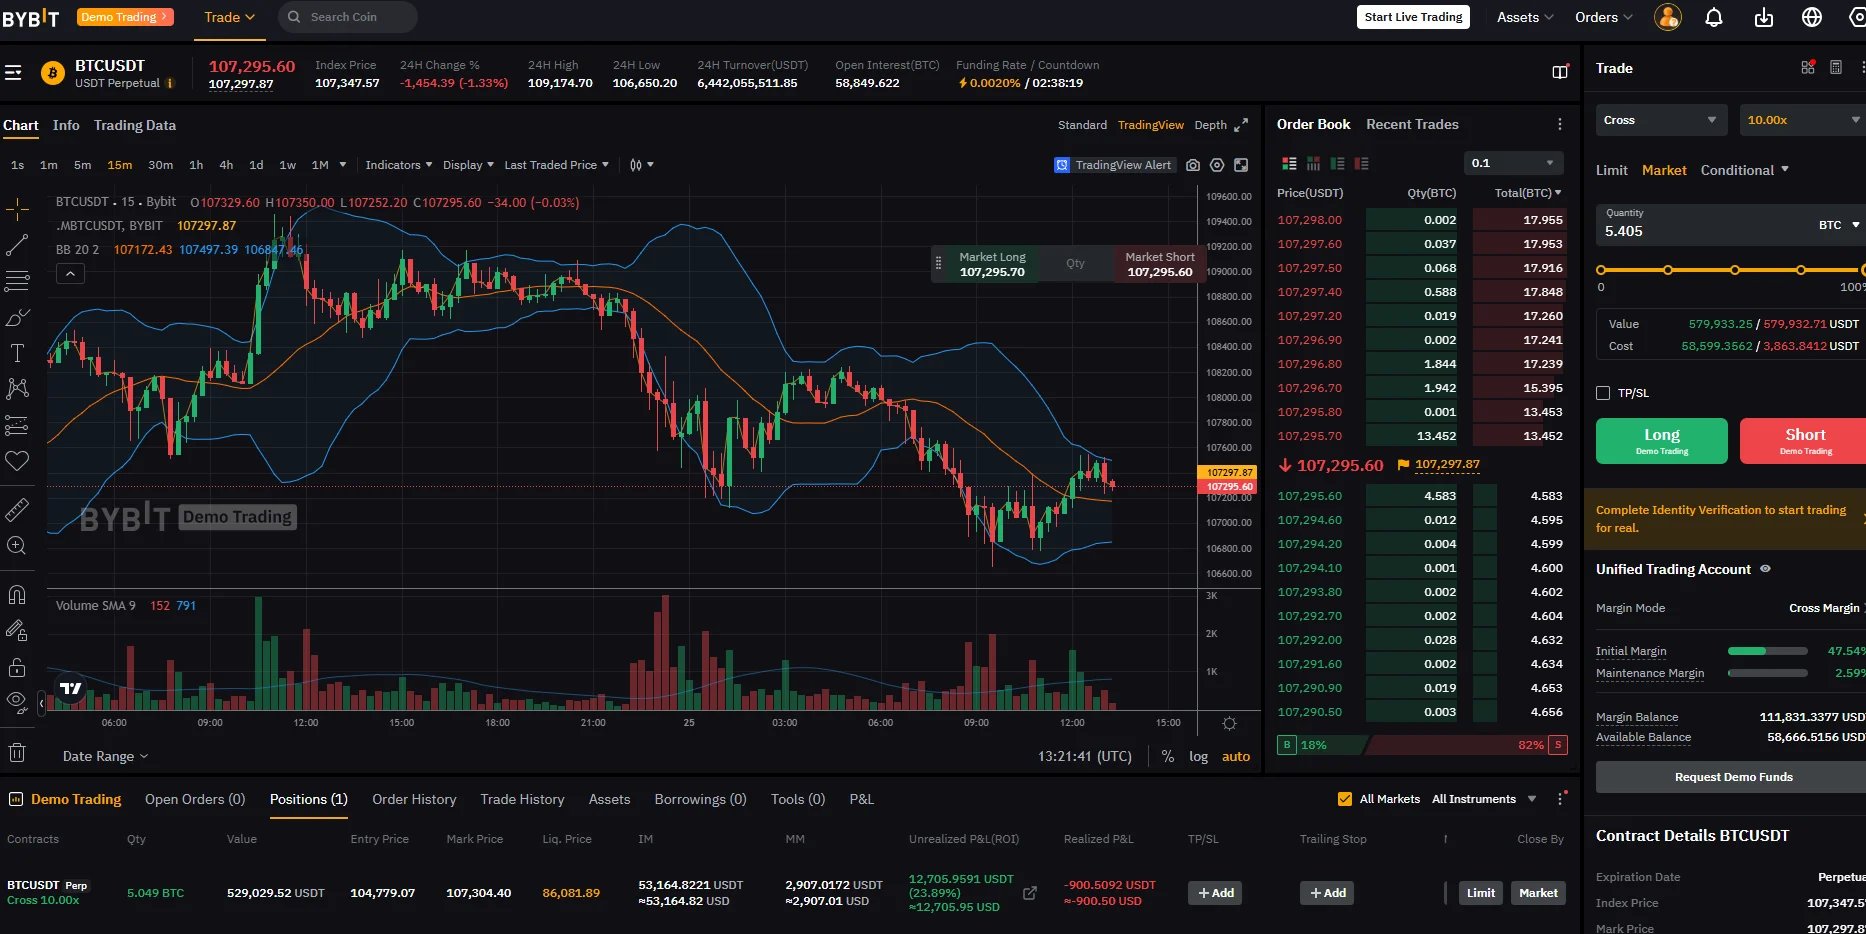Switch to the Trading Data tab

(x=135, y=125)
